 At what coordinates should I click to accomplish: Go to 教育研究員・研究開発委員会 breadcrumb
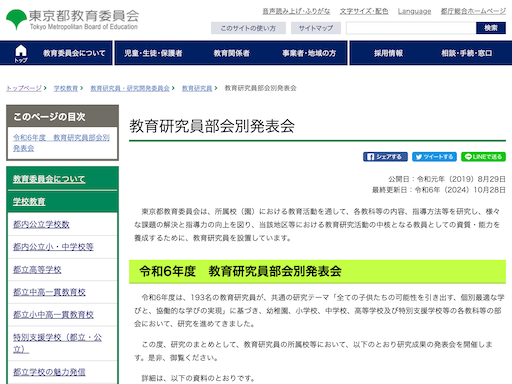pos(130,88)
